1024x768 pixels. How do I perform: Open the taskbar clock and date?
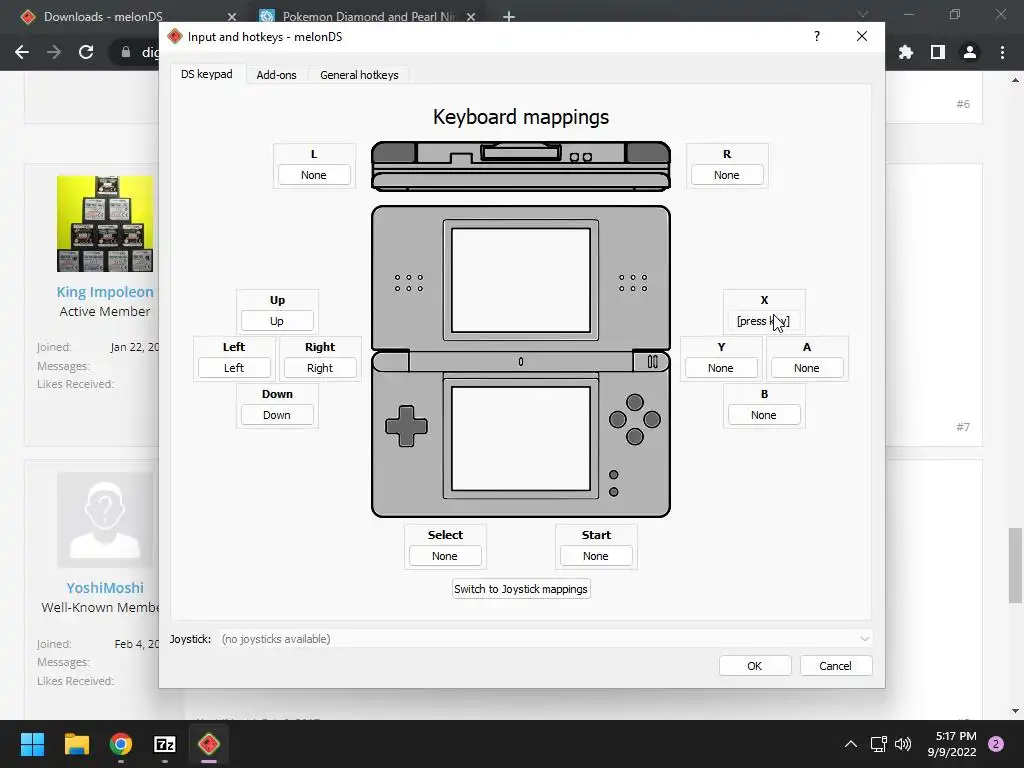tap(952, 744)
